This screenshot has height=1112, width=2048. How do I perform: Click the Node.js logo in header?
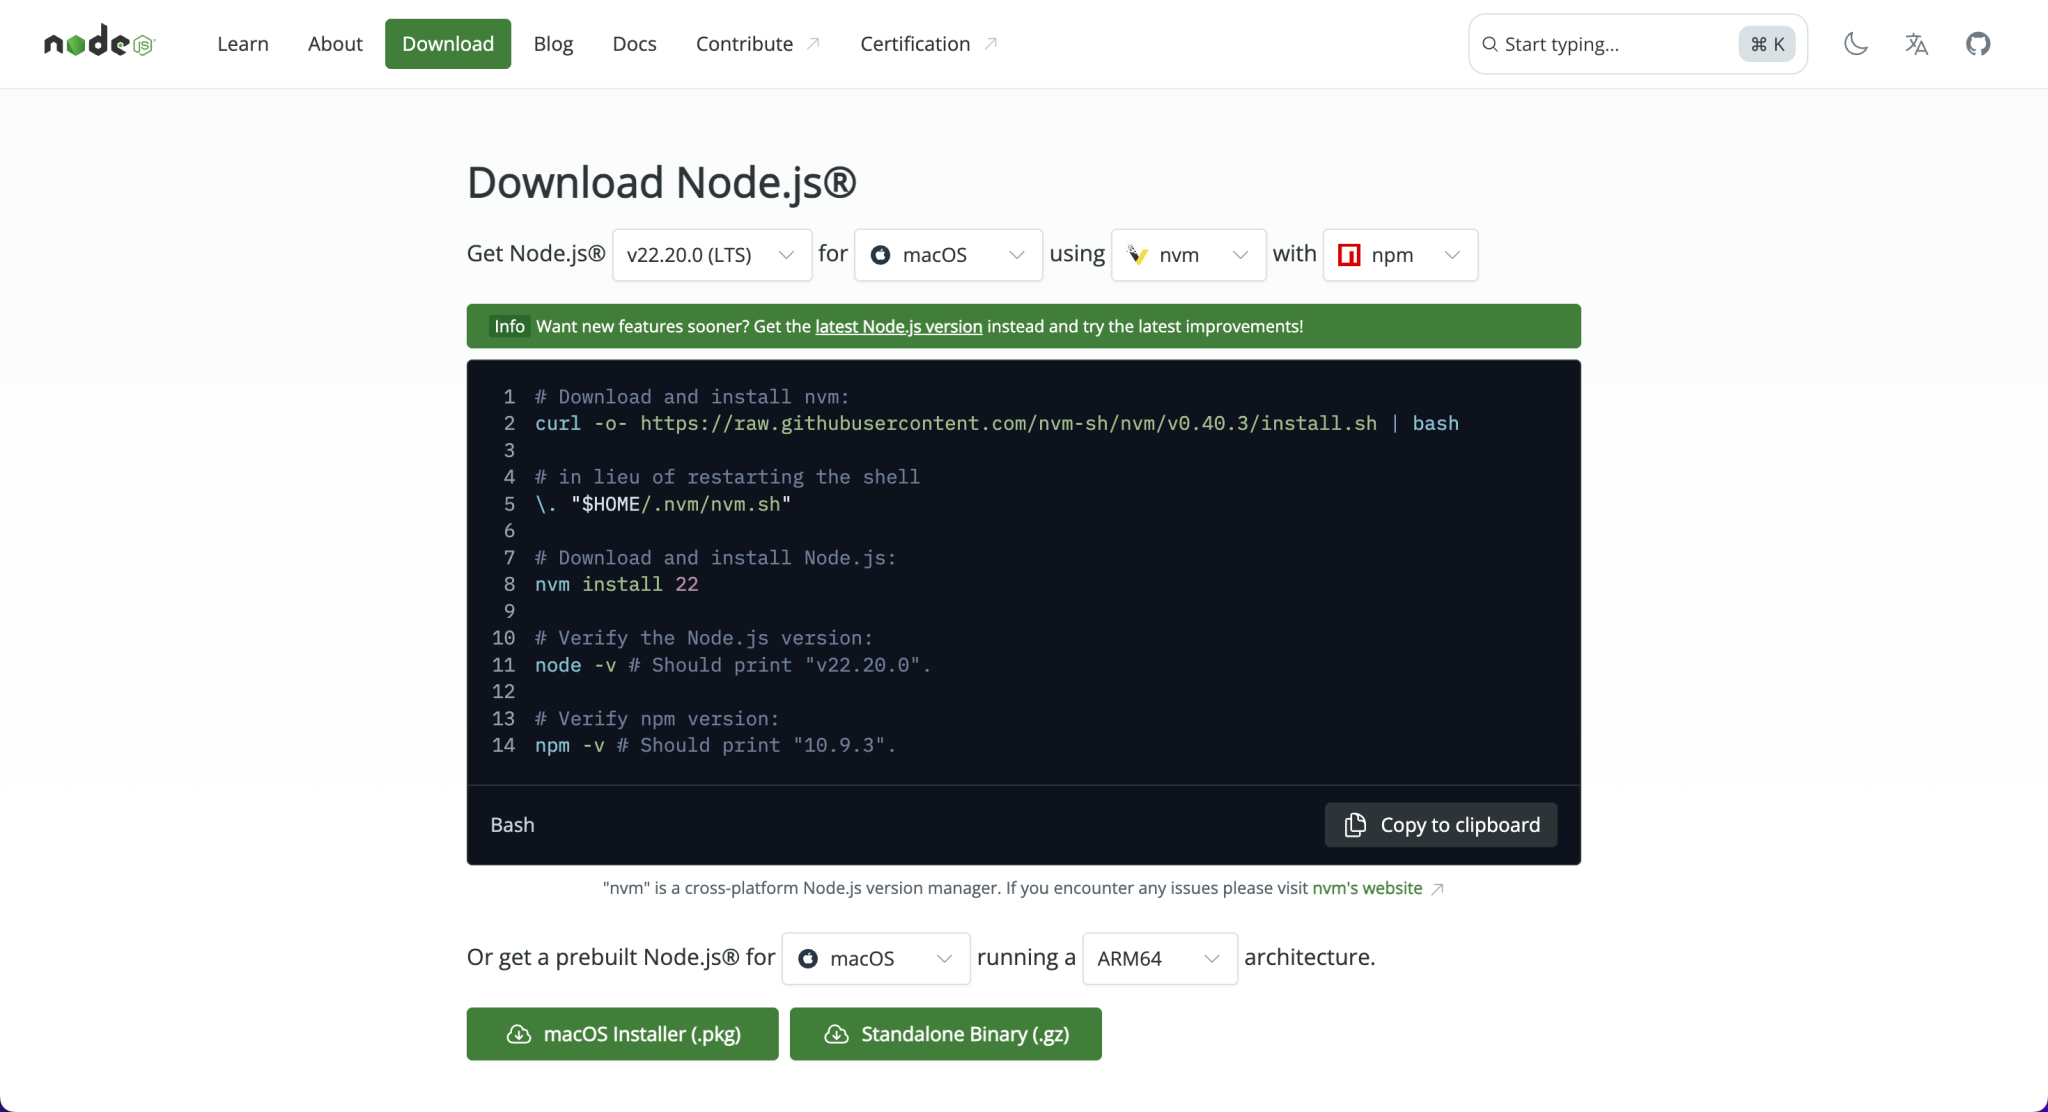99,43
